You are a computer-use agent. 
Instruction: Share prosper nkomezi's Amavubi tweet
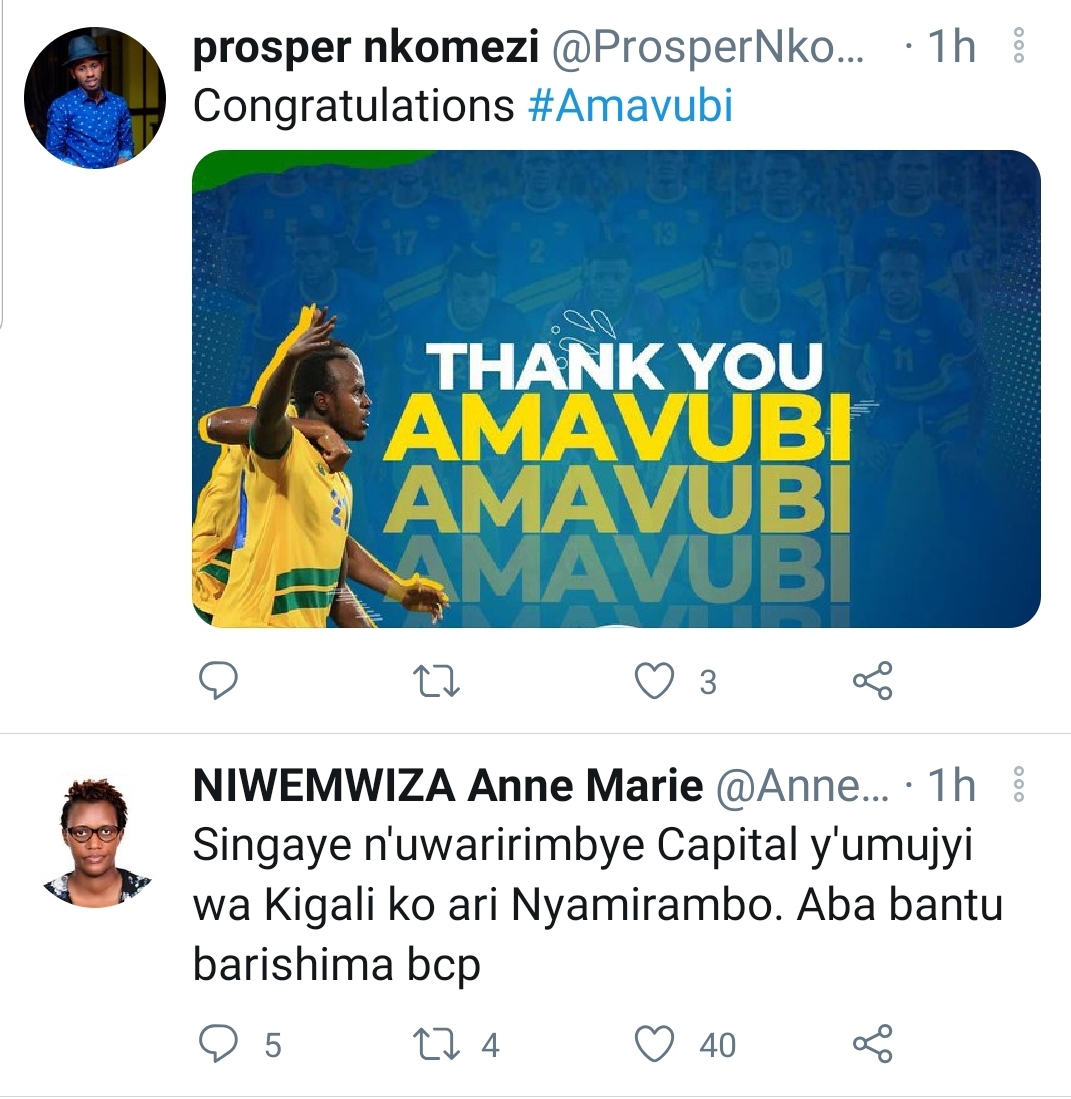tap(873, 681)
